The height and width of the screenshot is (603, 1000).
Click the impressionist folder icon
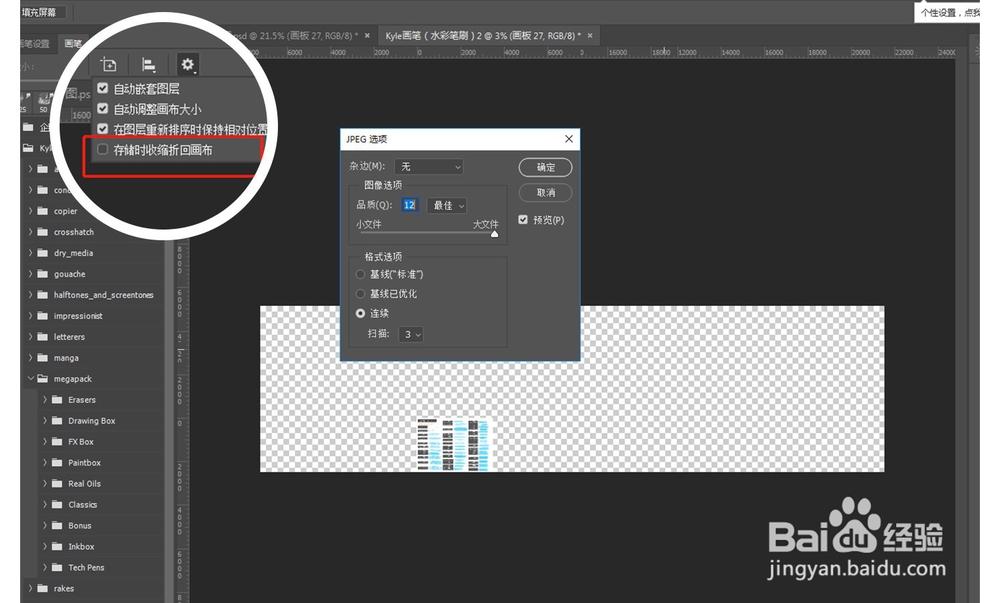point(43,316)
